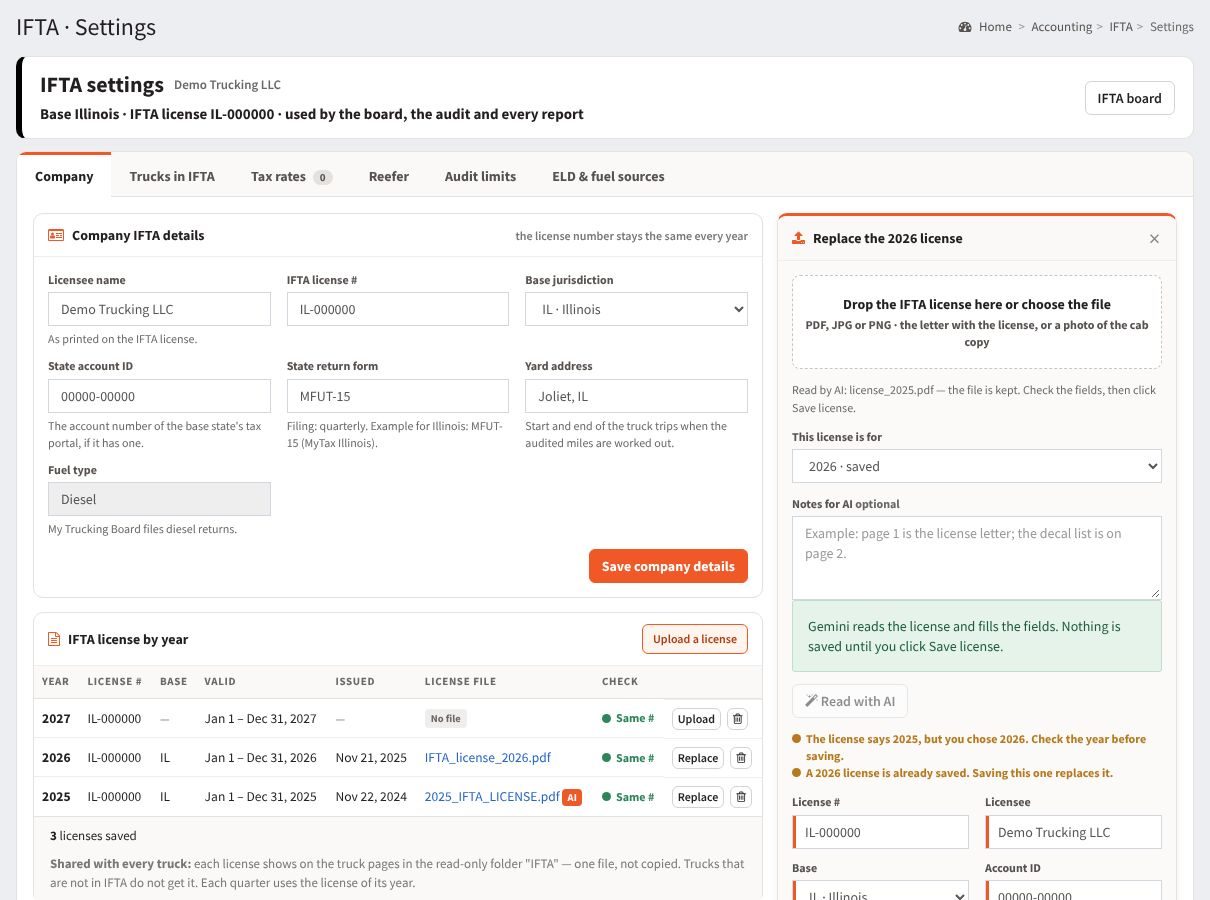Open the IFTA_license_2026.pdf file link
Image resolution: width=1210 pixels, height=900 pixels.
click(x=488, y=758)
